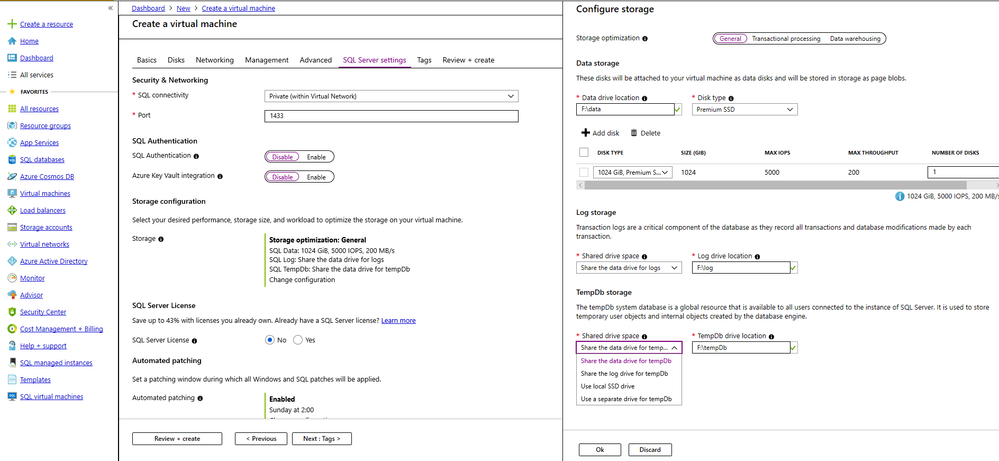Open the Disk type Premium SSD dropdown
Viewport: 999px width, 461px height.
745,110
